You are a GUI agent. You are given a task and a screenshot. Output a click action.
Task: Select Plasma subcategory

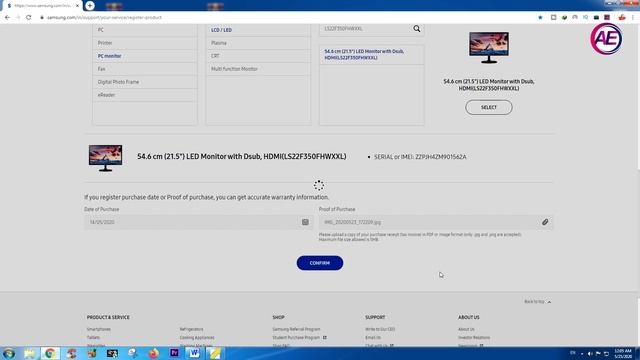(258, 43)
